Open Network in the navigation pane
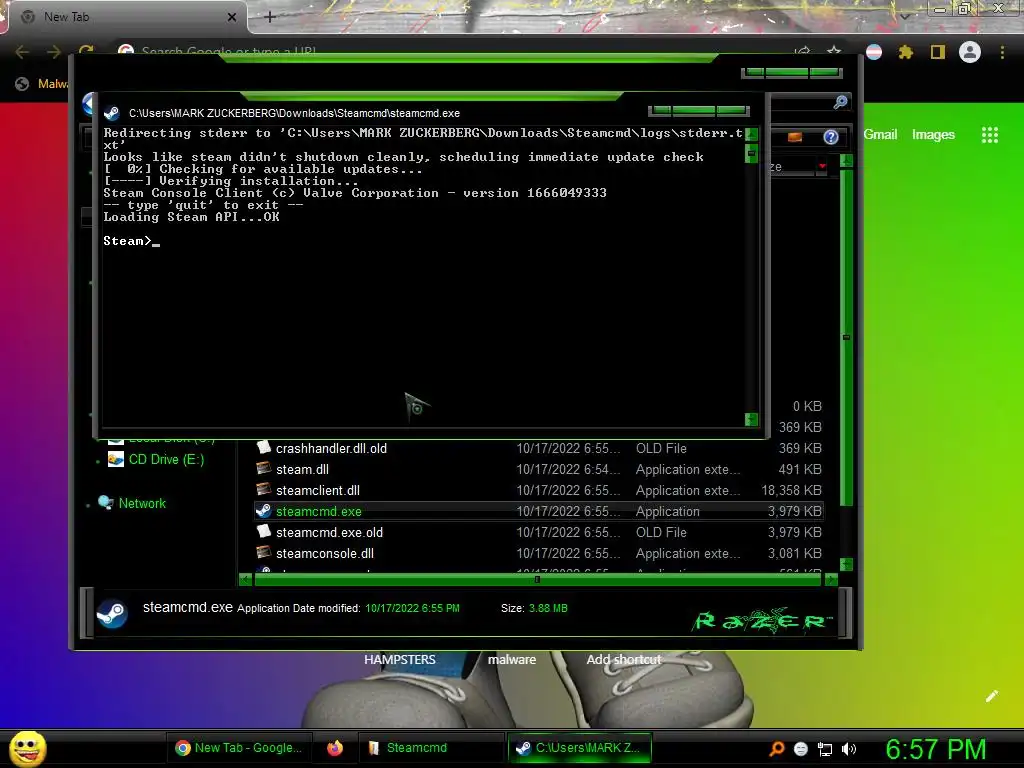The image size is (1024, 768). [142, 504]
